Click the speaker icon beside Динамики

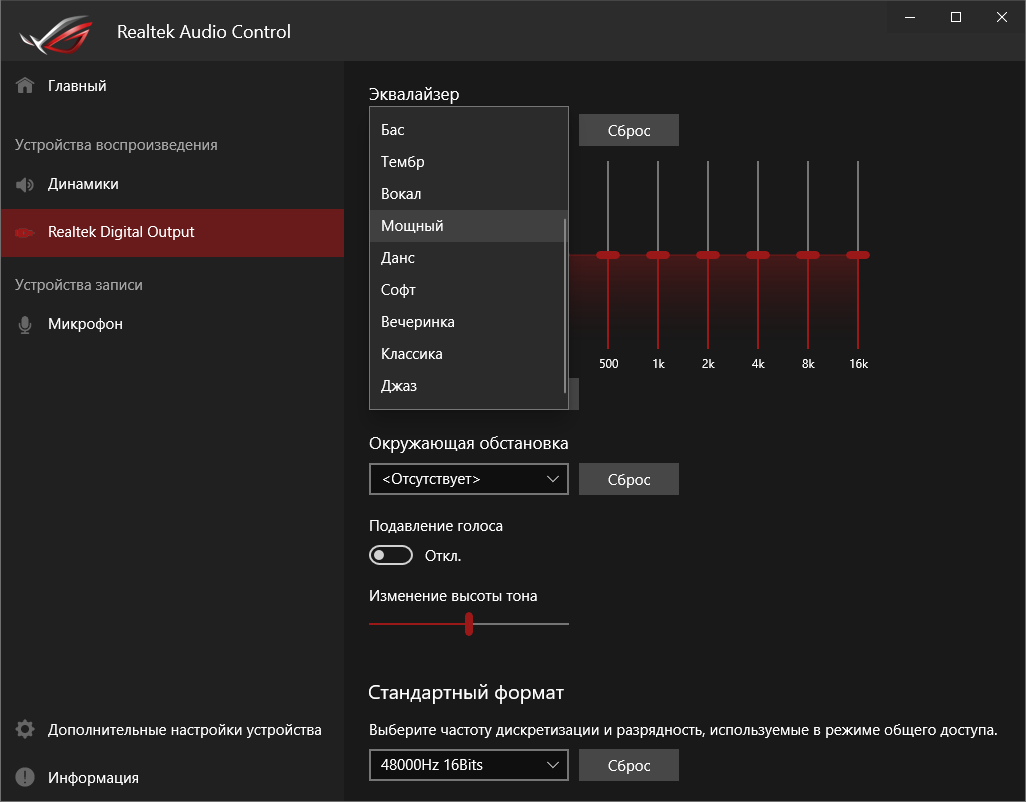25,184
